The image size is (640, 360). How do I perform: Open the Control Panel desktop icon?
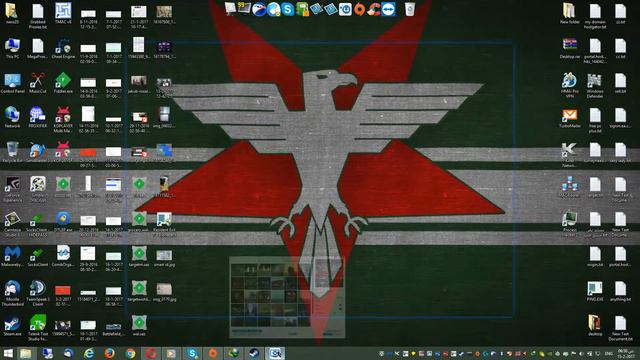point(12,83)
